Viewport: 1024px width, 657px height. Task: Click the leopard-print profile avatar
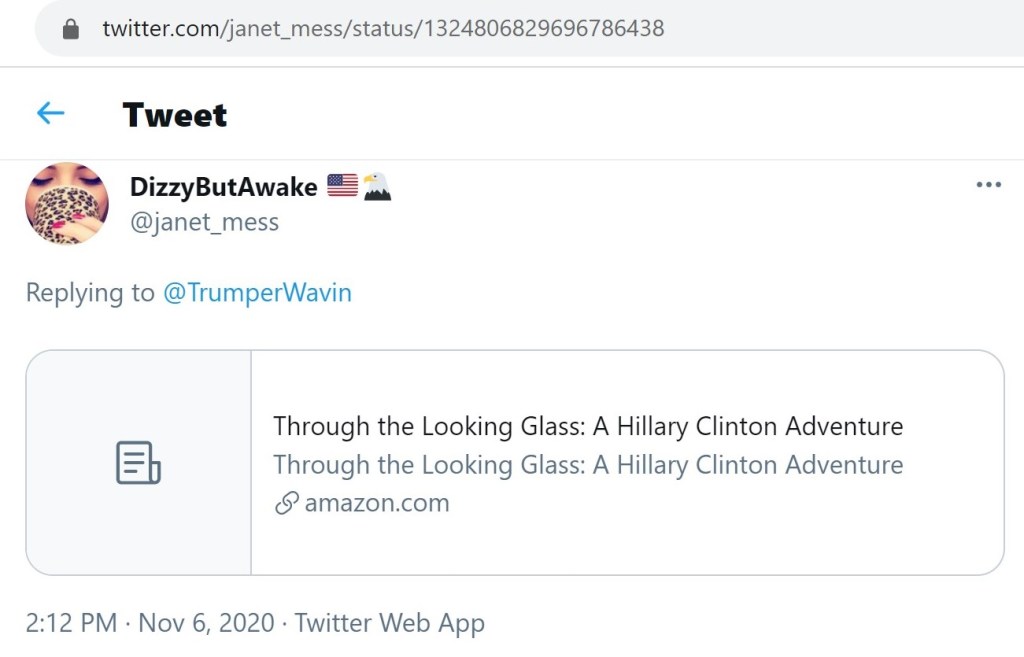pyautogui.click(x=66, y=203)
